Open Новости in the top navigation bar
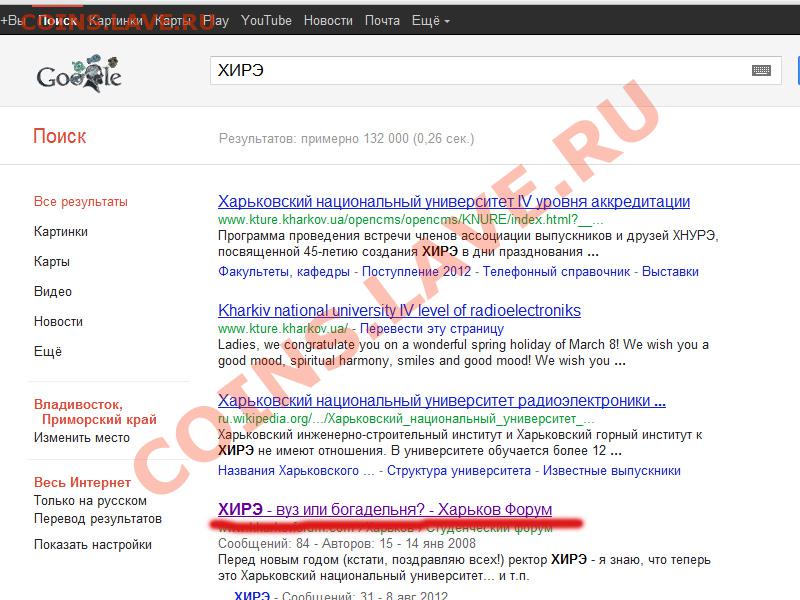 328,20
